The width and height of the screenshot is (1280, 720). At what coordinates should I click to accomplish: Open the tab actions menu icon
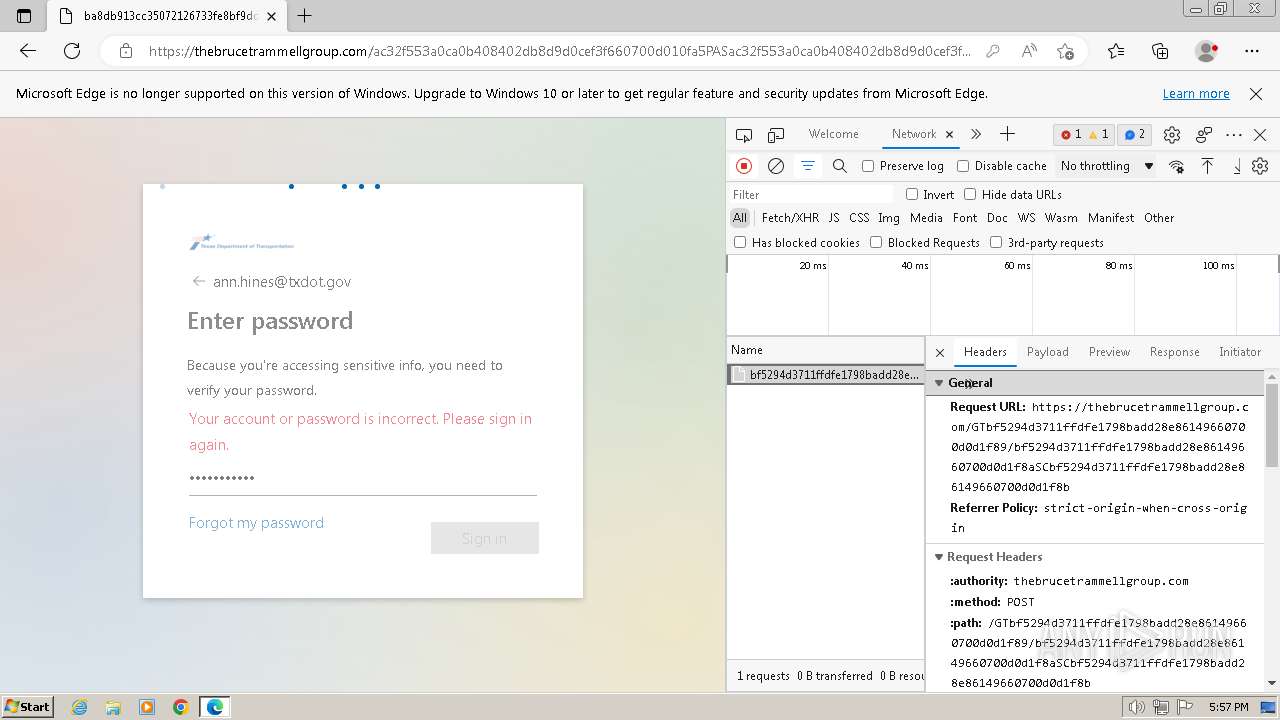(24, 16)
